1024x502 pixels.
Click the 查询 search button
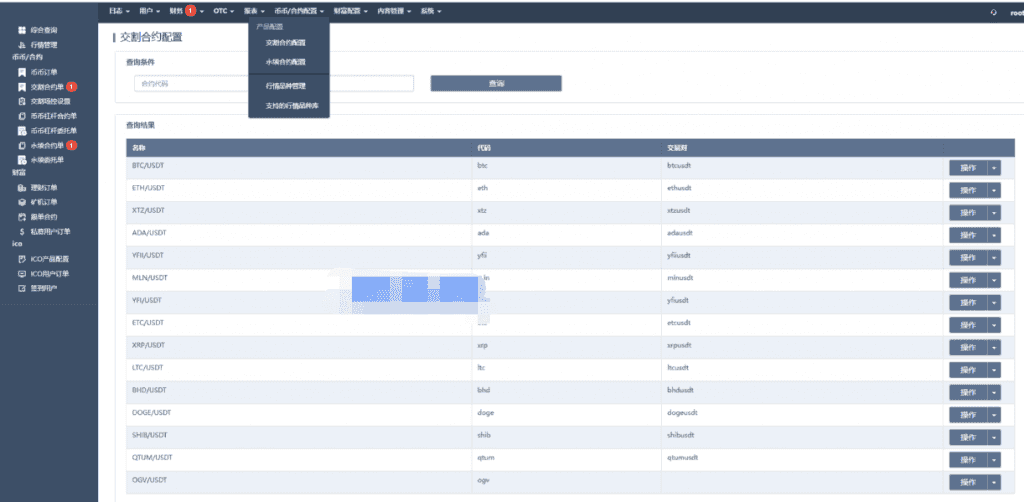coord(496,84)
